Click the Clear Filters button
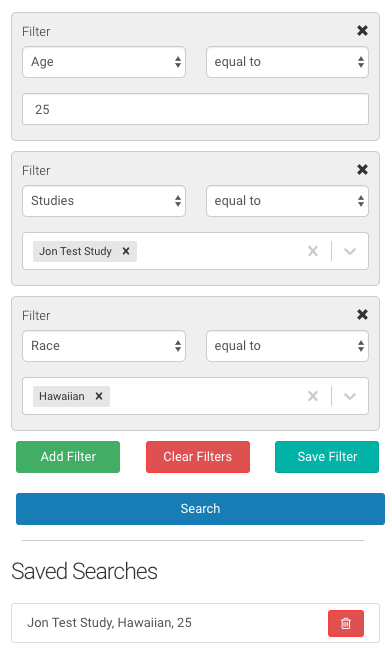The width and height of the screenshot is (390, 656). click(x=198, y=457)
